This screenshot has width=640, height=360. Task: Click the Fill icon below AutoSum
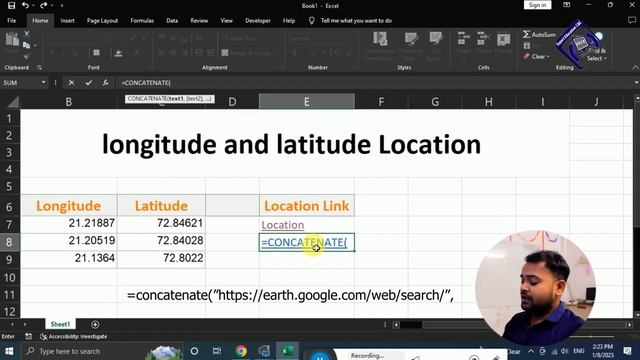527,46
